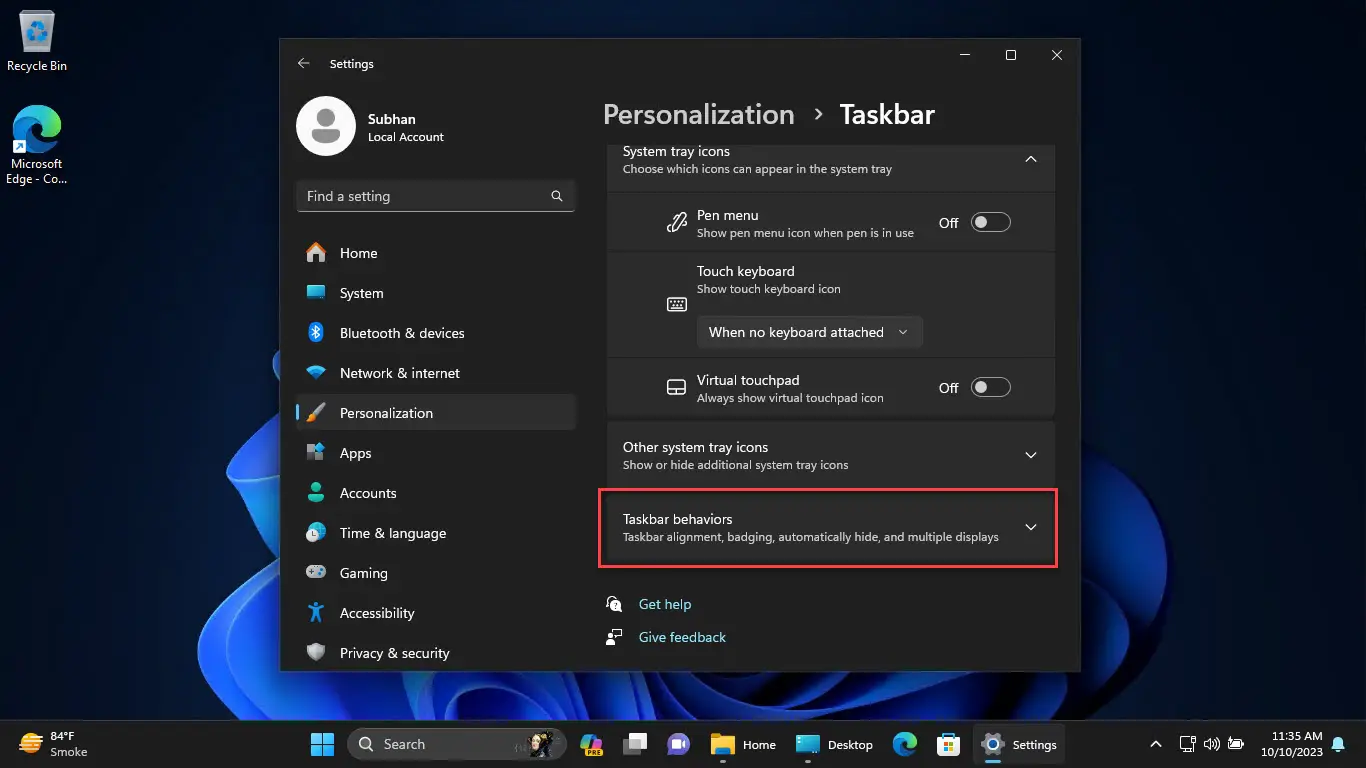Open Privacy & security settings
This screenshot has height=768, width=1366.
coord(436,653)
